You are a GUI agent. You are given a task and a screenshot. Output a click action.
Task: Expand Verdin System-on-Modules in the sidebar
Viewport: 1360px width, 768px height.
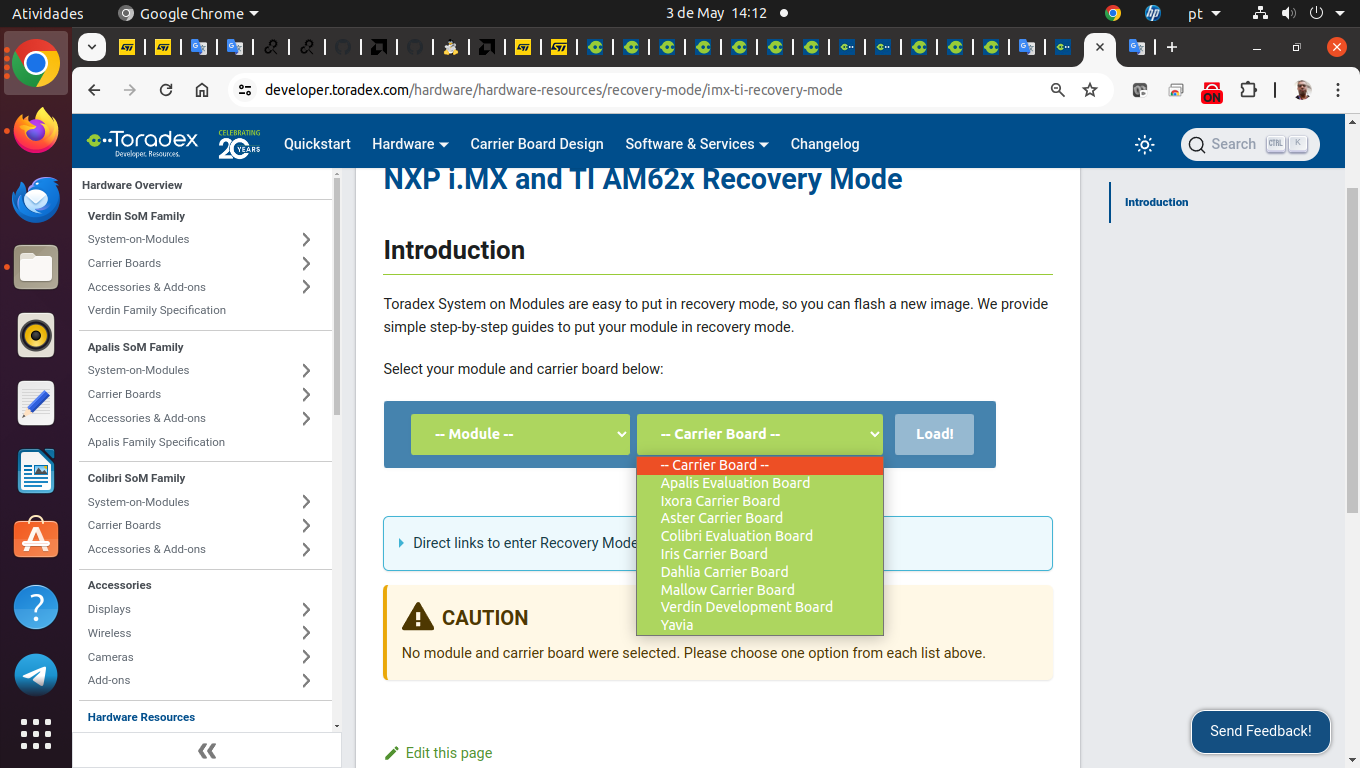tap(306, 239)
